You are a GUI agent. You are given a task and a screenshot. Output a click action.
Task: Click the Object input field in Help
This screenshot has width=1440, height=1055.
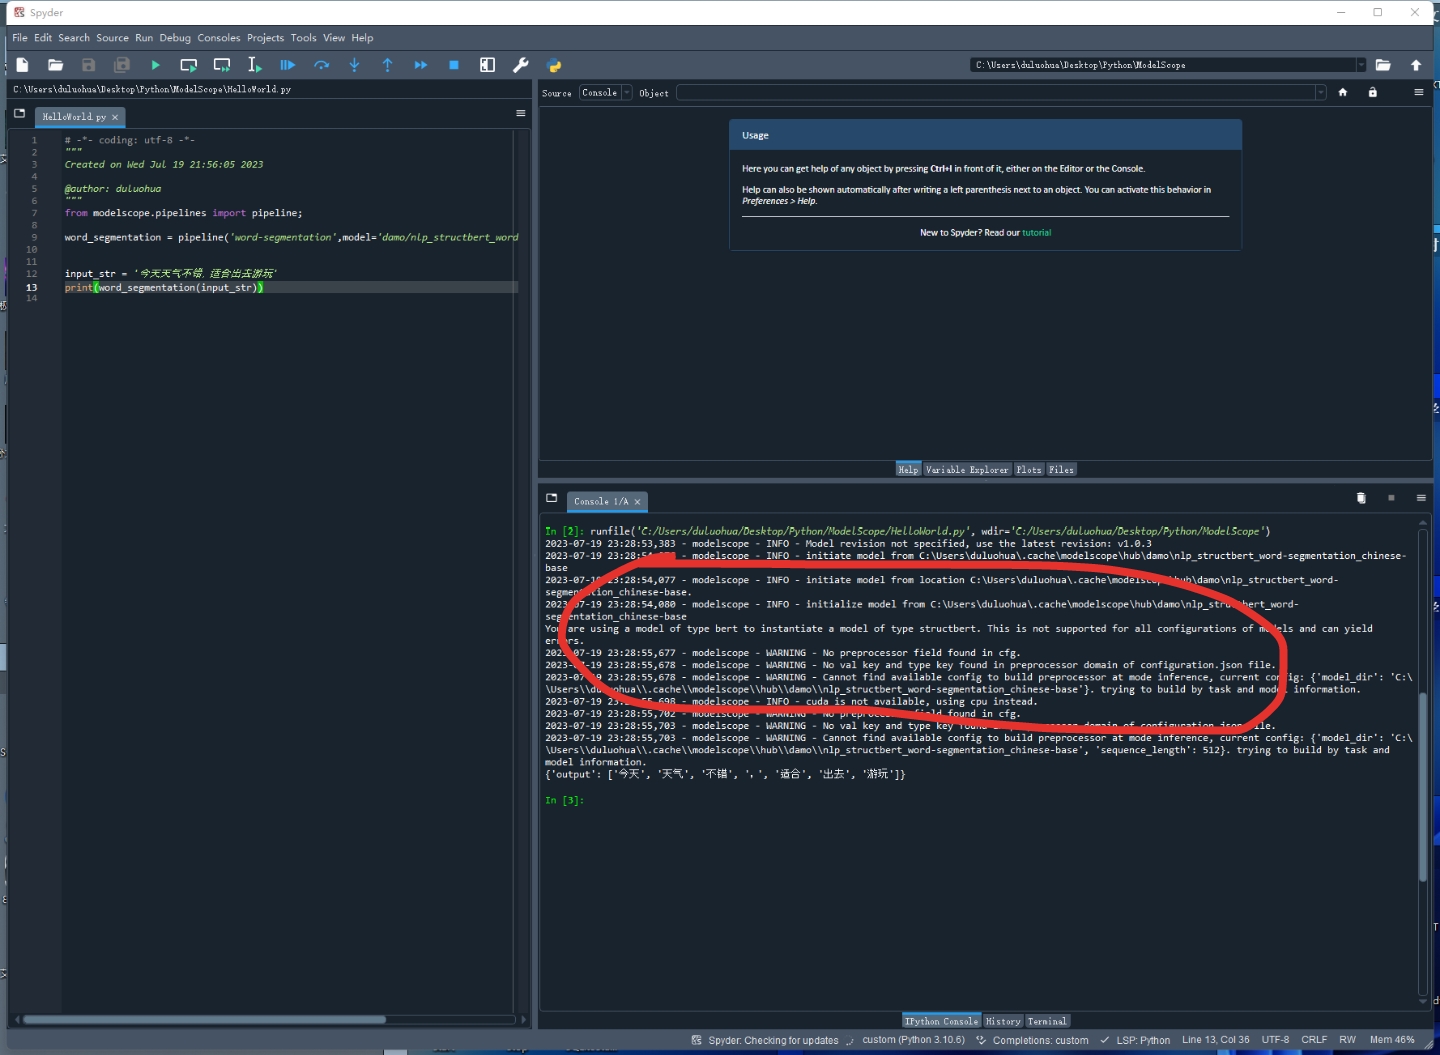995,93
